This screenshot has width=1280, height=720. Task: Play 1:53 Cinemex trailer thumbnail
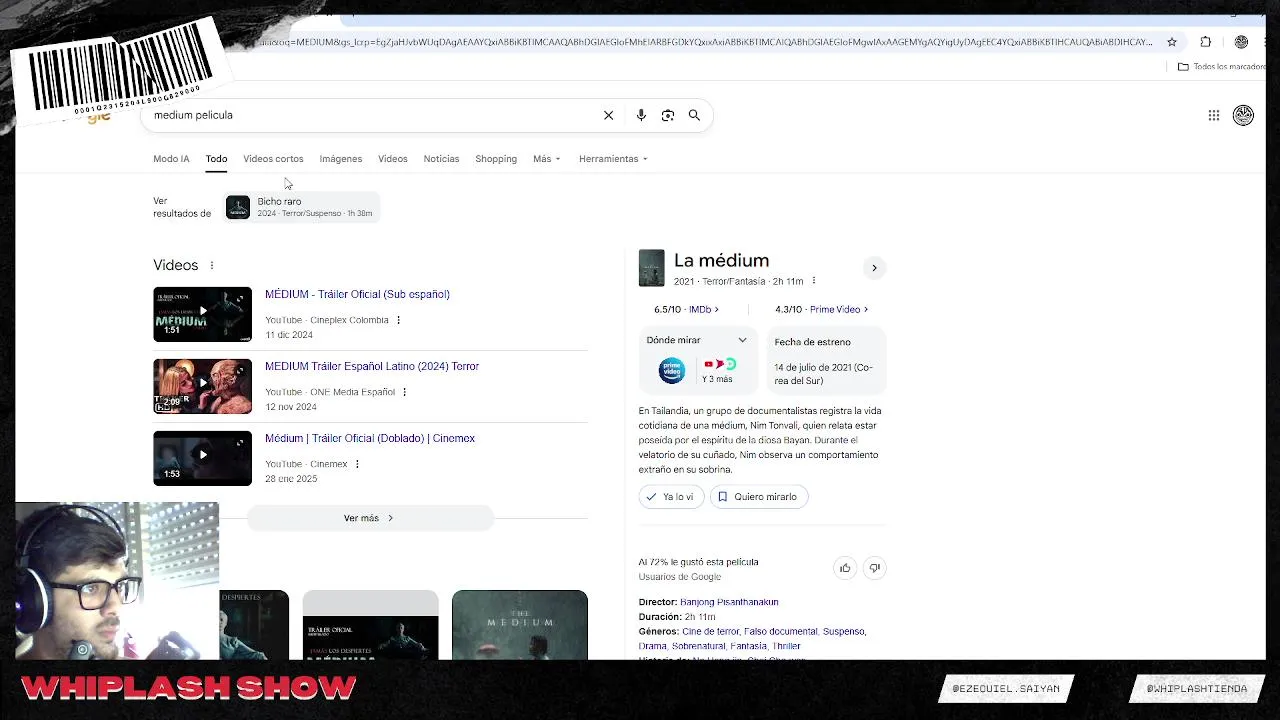click(203, 458)
